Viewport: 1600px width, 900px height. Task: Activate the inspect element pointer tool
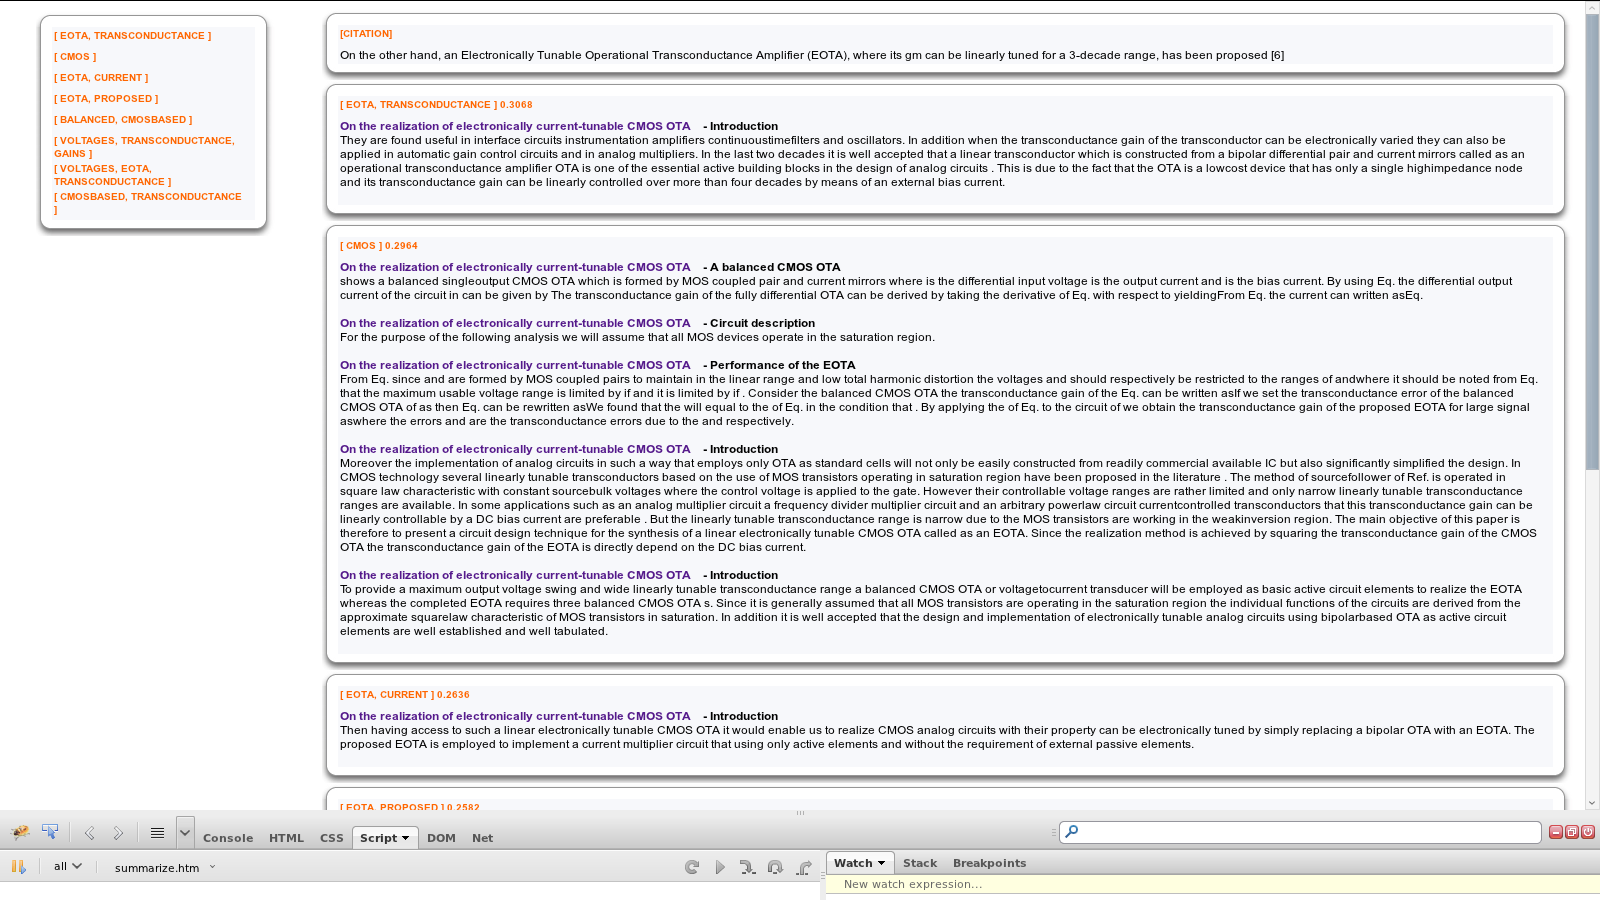coord(50,832)
